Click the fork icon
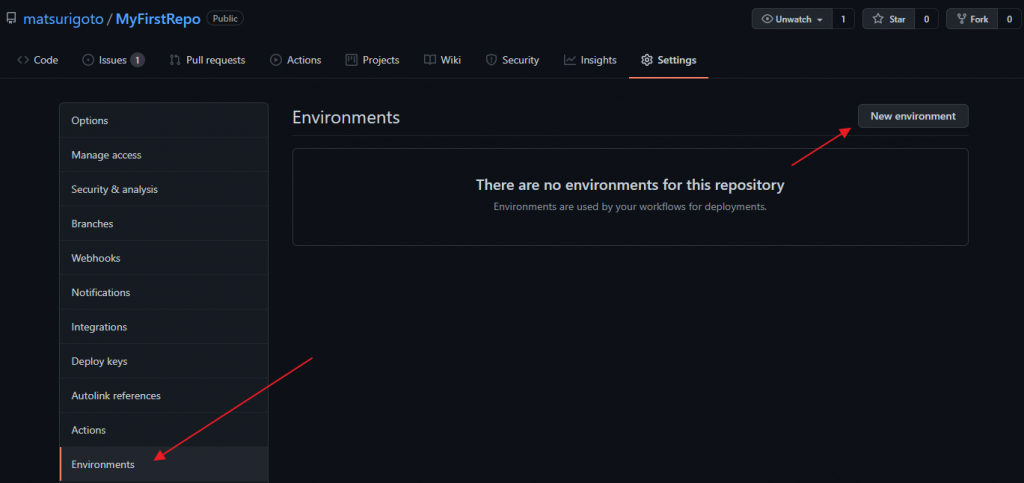The height and width of the screenshot is (483, 1024). click(961, 19)
